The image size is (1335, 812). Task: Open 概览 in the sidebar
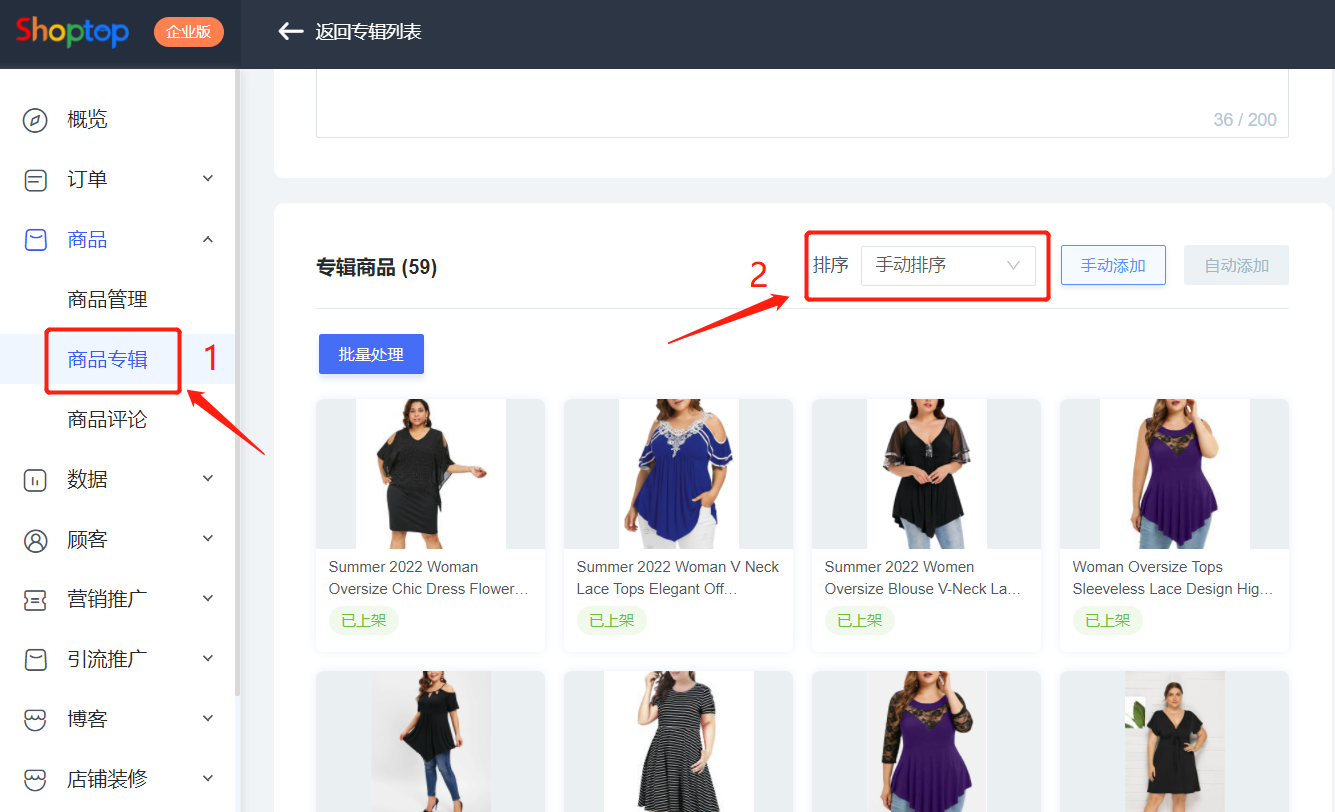click(x=88, y=120)
